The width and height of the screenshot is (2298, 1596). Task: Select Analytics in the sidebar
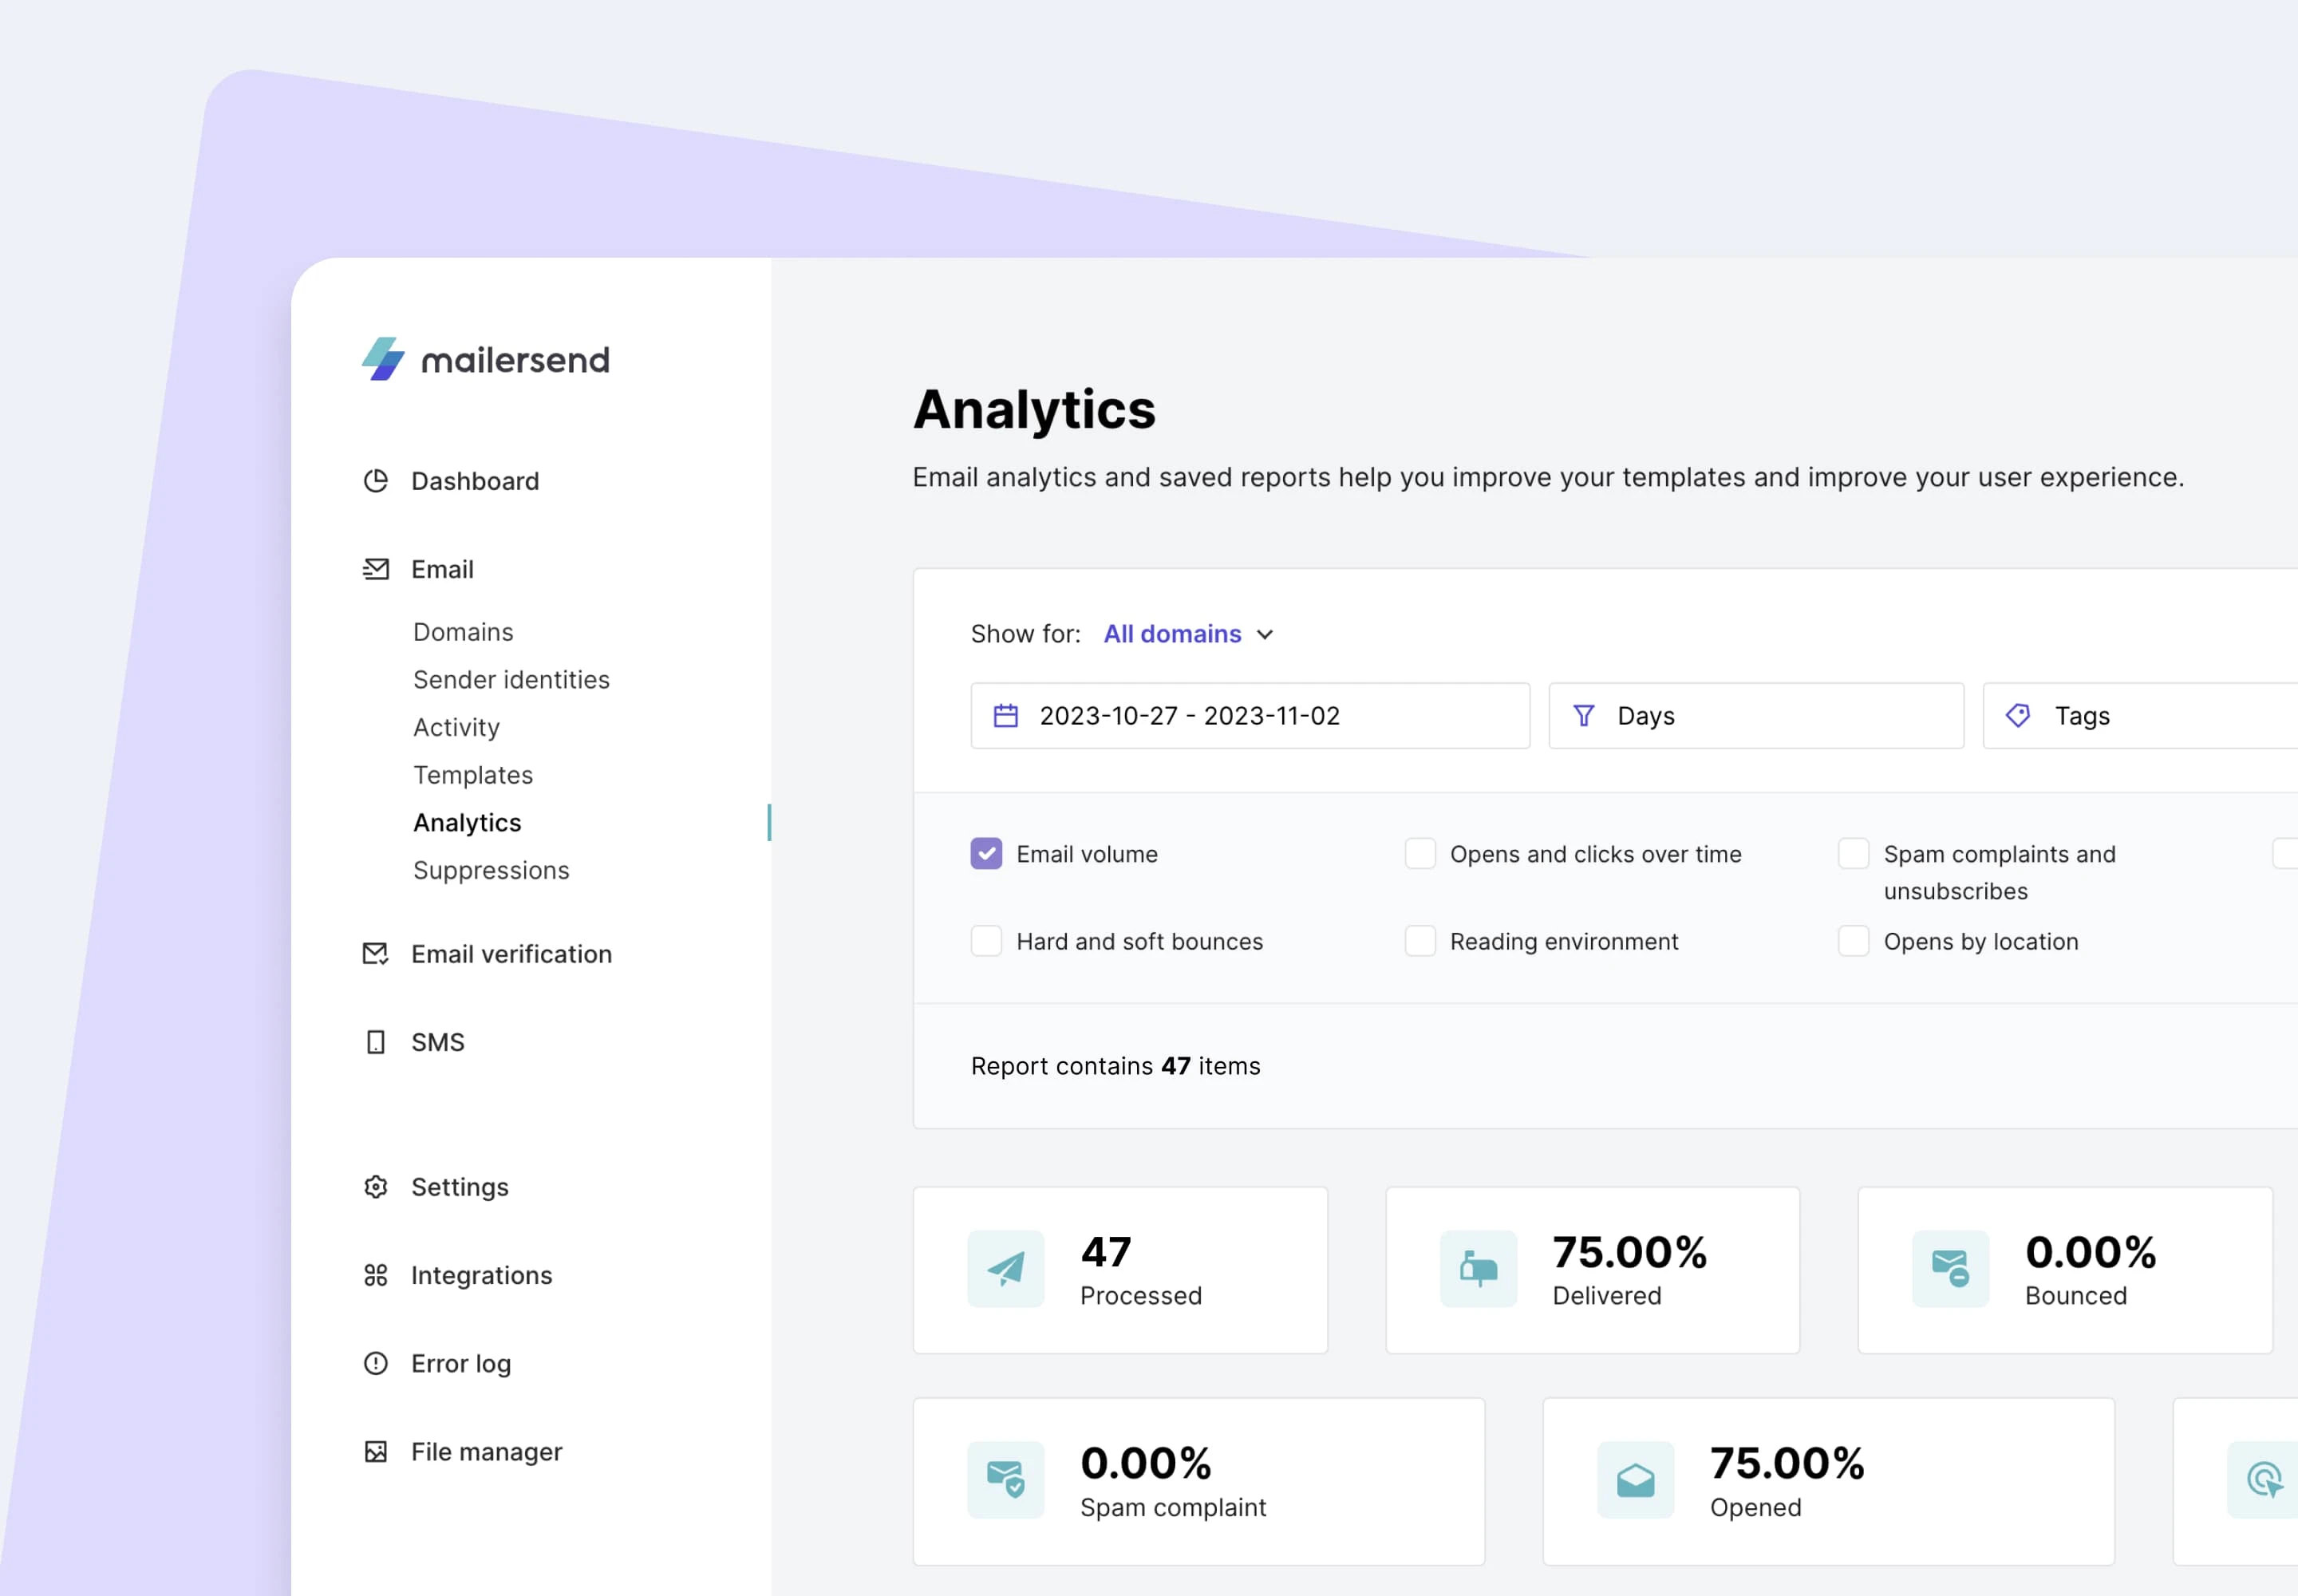point(467,823)
